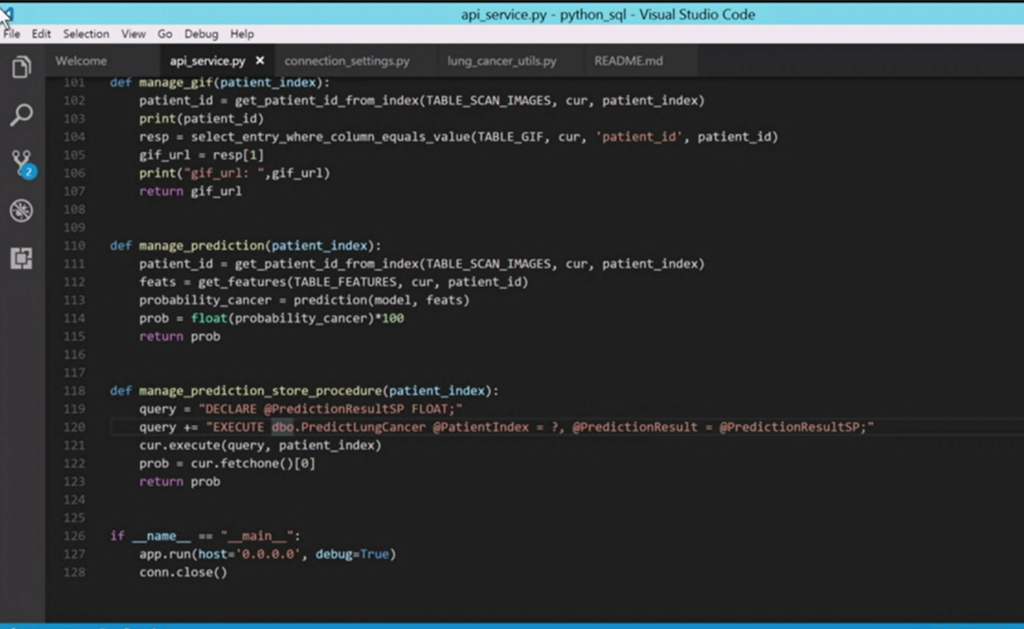Click line number 120 in the gutter
The image size is (1024, 629).
[74, 427]
